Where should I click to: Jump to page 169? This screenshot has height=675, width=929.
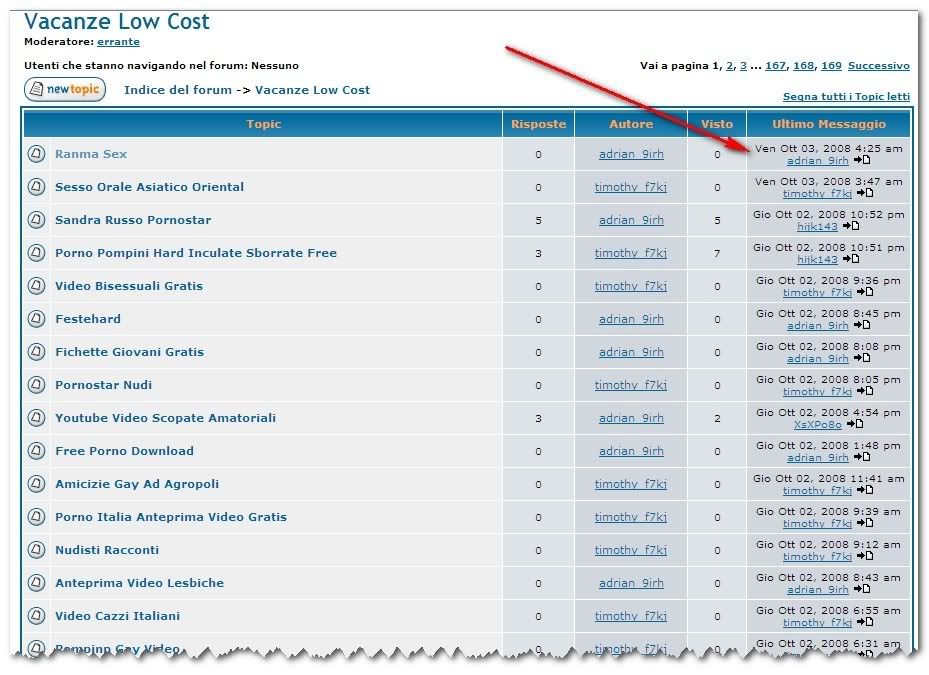pyautogui.click(x=830, y=66)
